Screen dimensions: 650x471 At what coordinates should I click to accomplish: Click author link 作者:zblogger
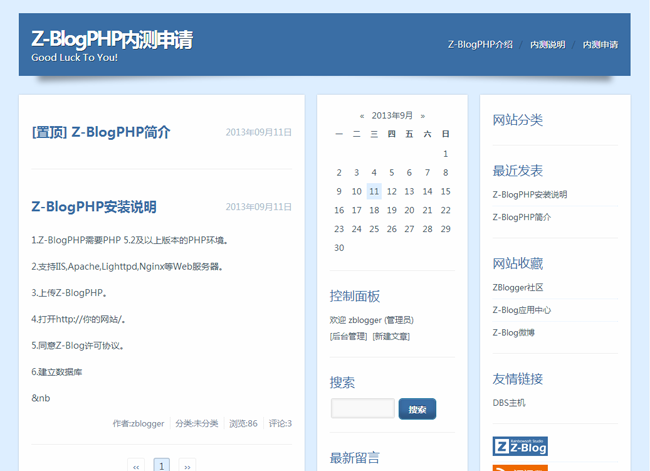click(138, 424)
